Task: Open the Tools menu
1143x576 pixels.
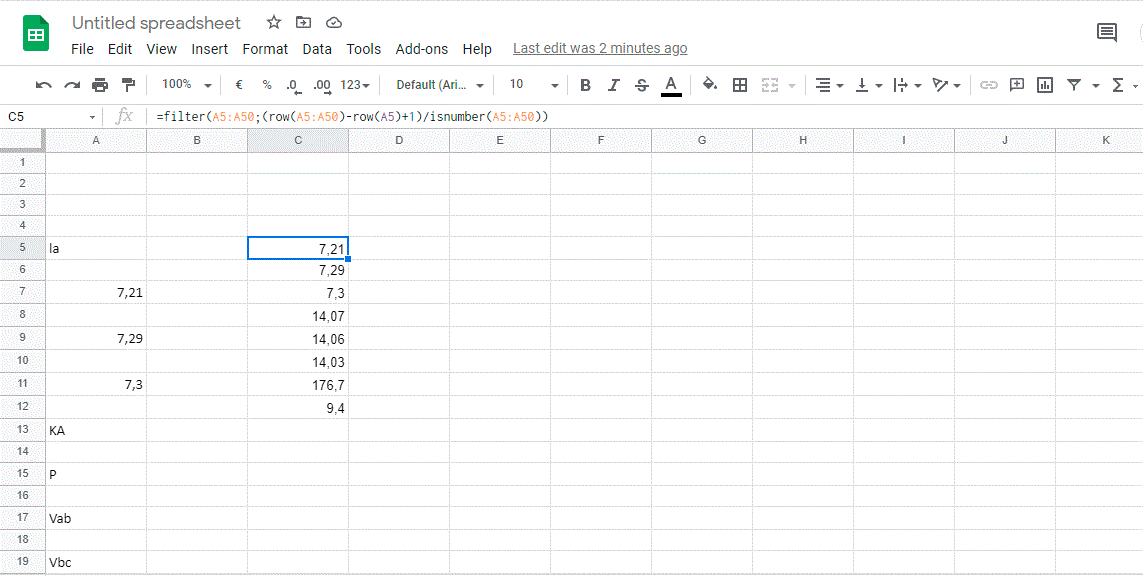Action: (364, 49)
